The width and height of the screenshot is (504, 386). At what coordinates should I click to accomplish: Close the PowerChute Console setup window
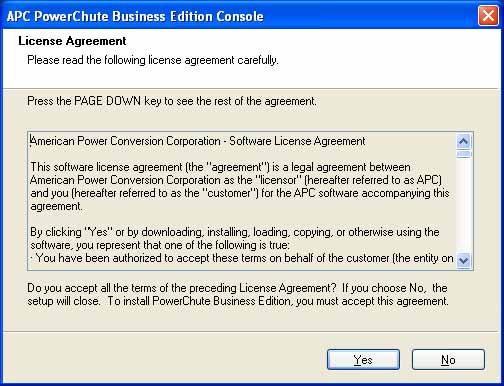[x=488, y=16]
